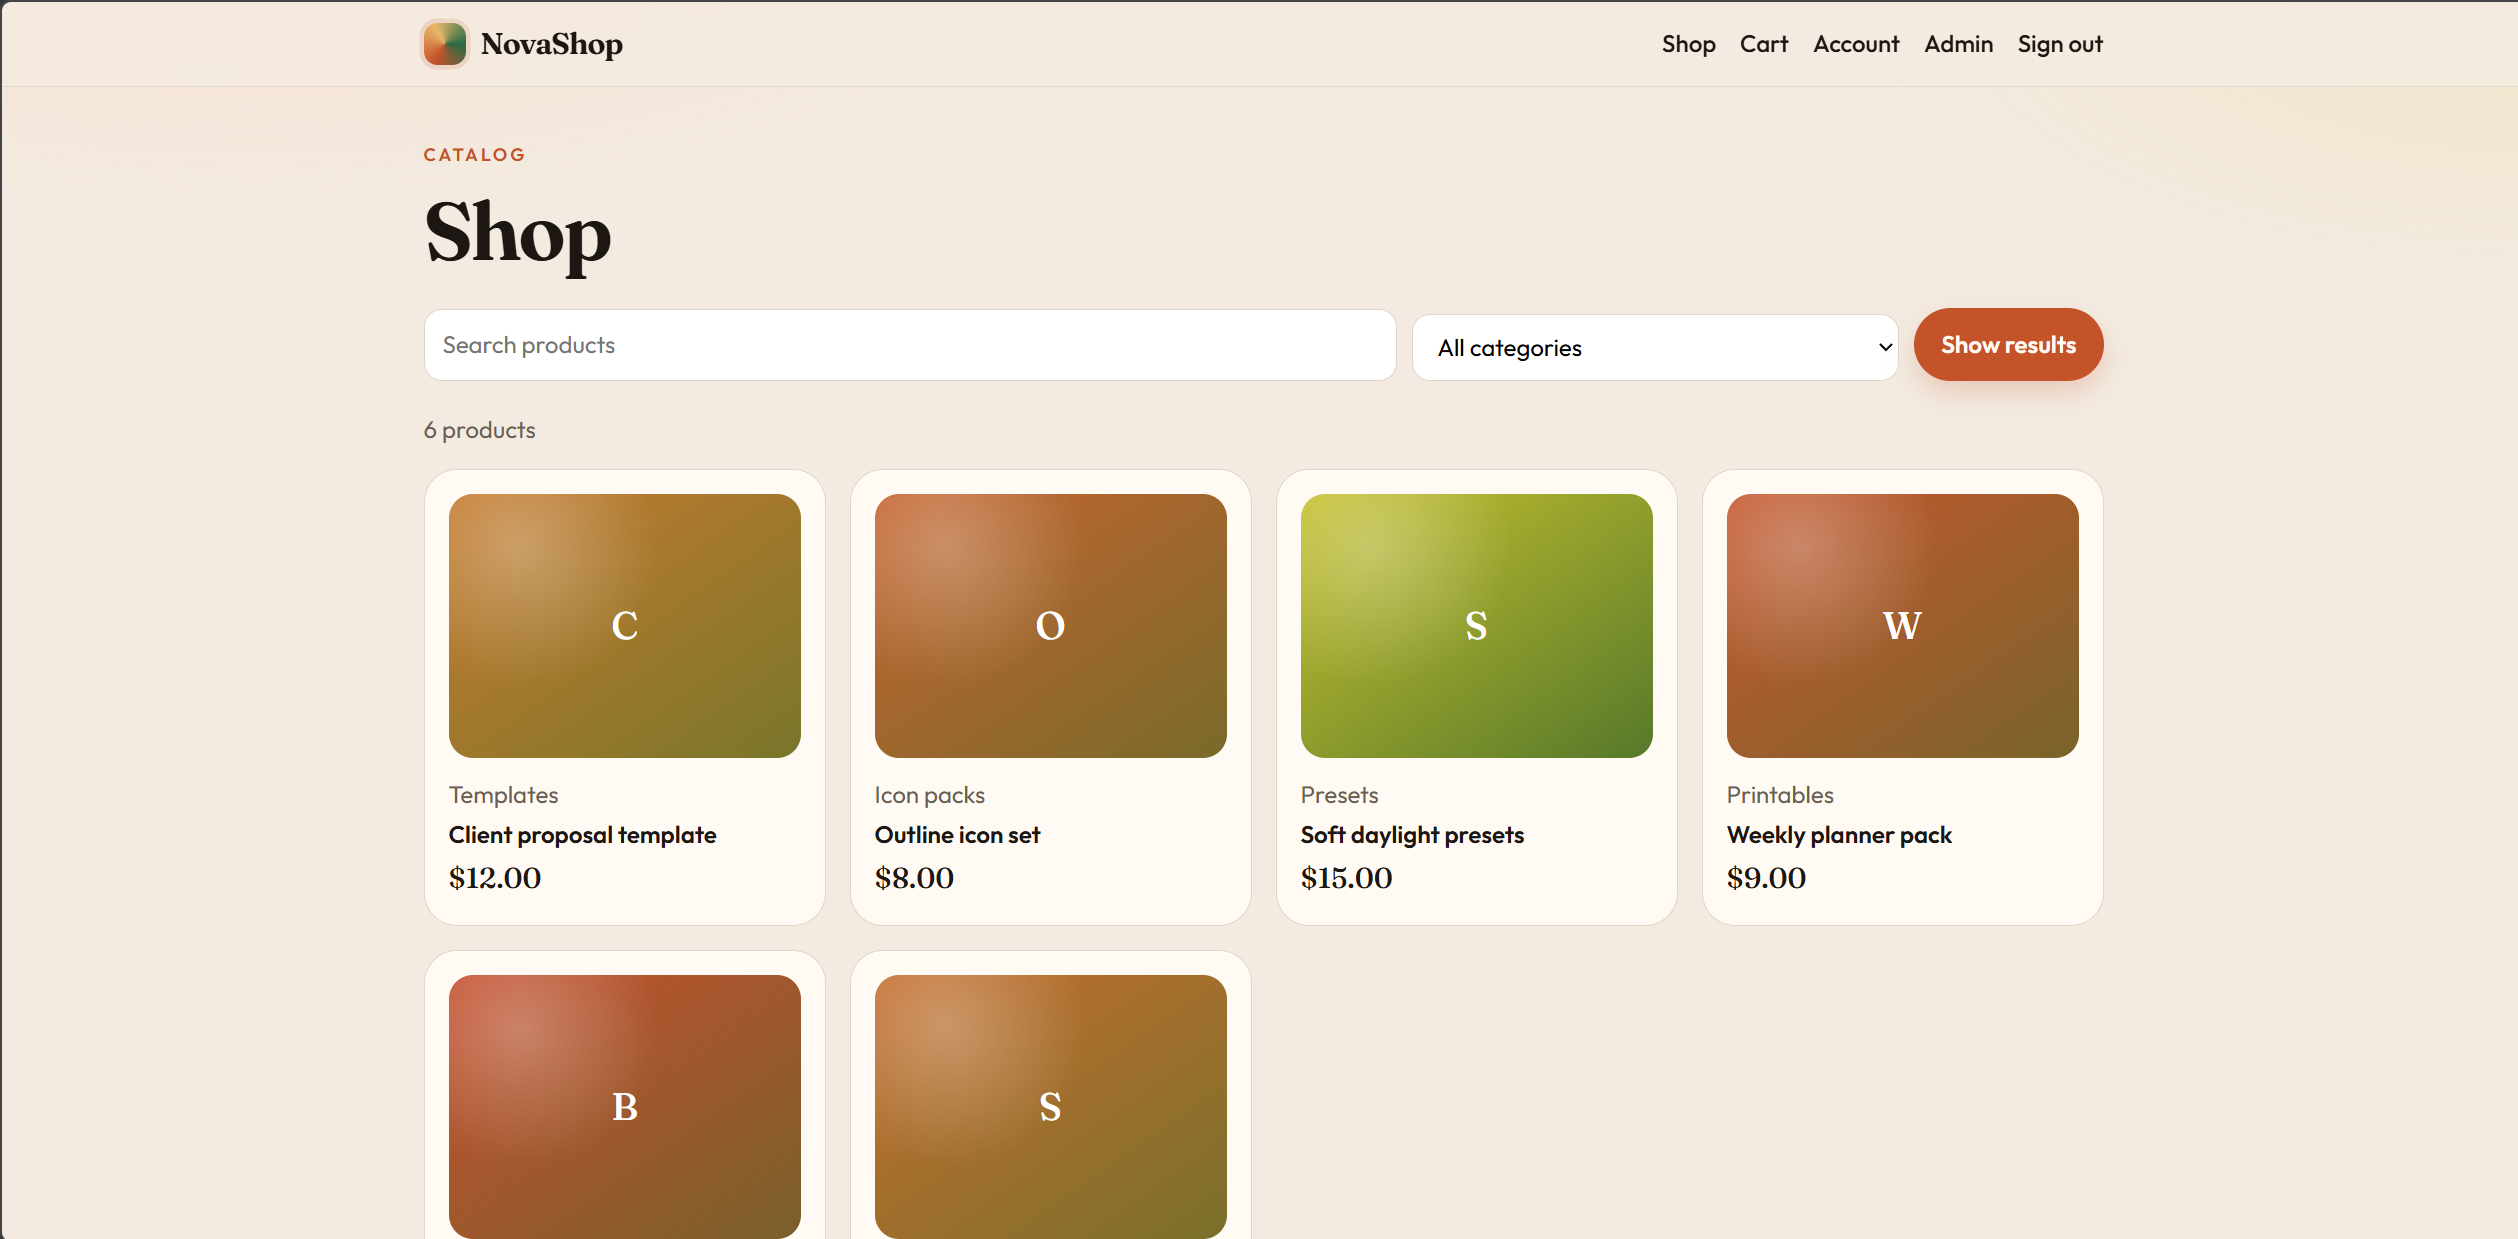
Task: Click the Printables category label
Action: coord(1780,795)
